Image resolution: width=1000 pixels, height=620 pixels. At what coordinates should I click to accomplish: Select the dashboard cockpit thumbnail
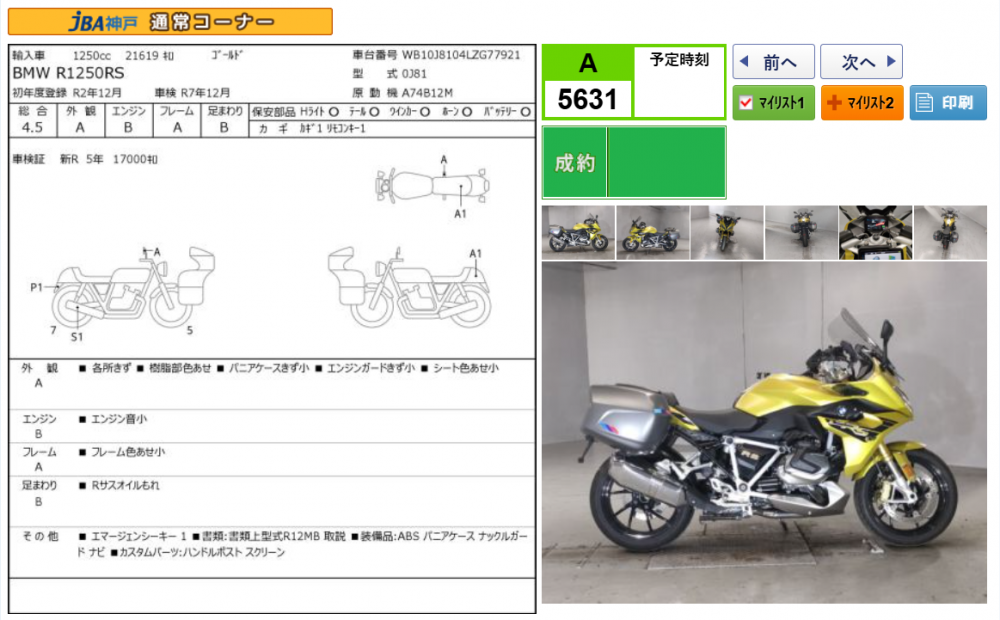875,233
